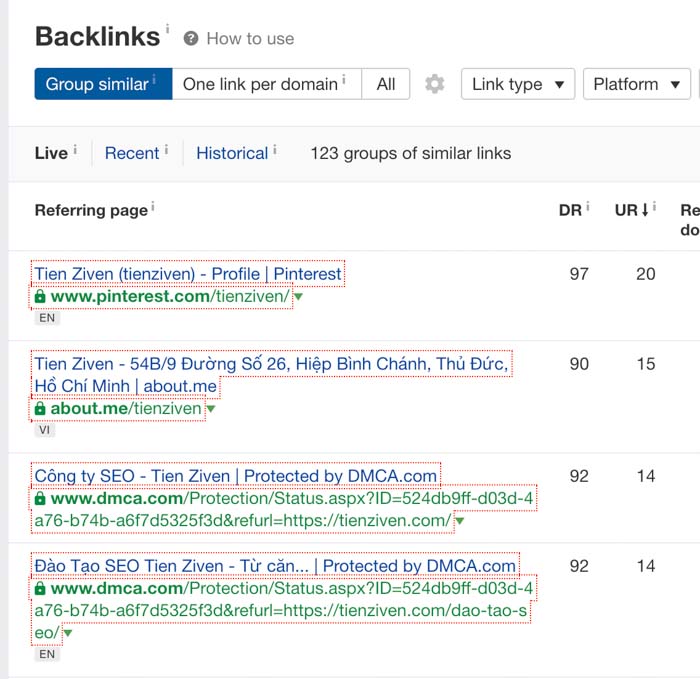Open about.me/tienziven URL link
700x679 pixels.
click(126, 408)
